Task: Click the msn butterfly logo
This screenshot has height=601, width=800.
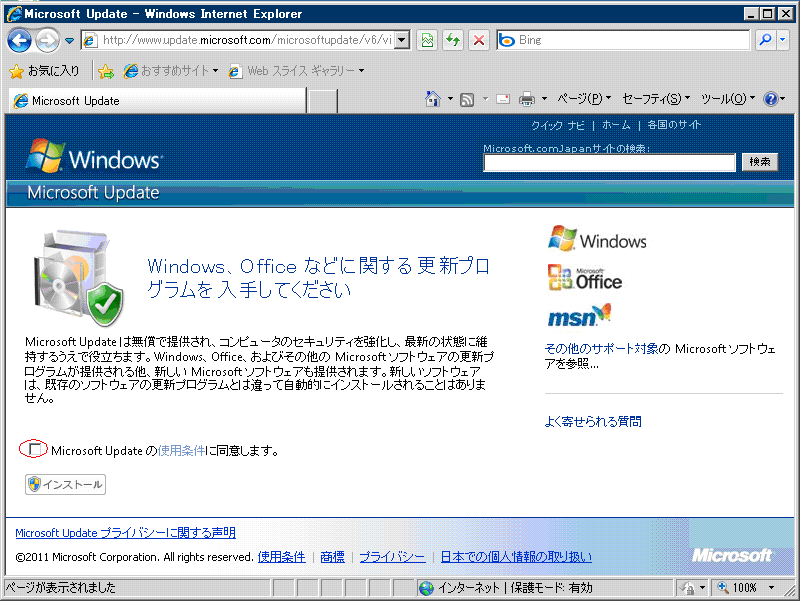Action: point(579,315)
